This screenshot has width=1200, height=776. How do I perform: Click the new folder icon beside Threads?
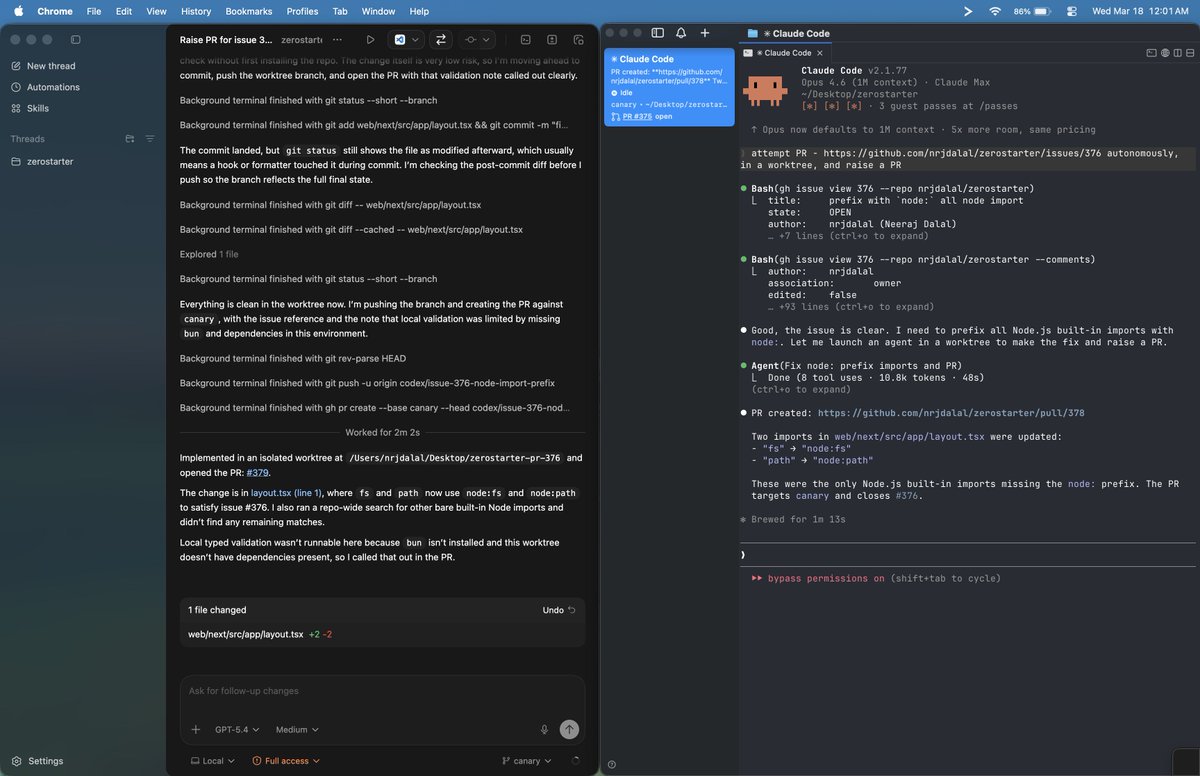[x=130, y=139]
